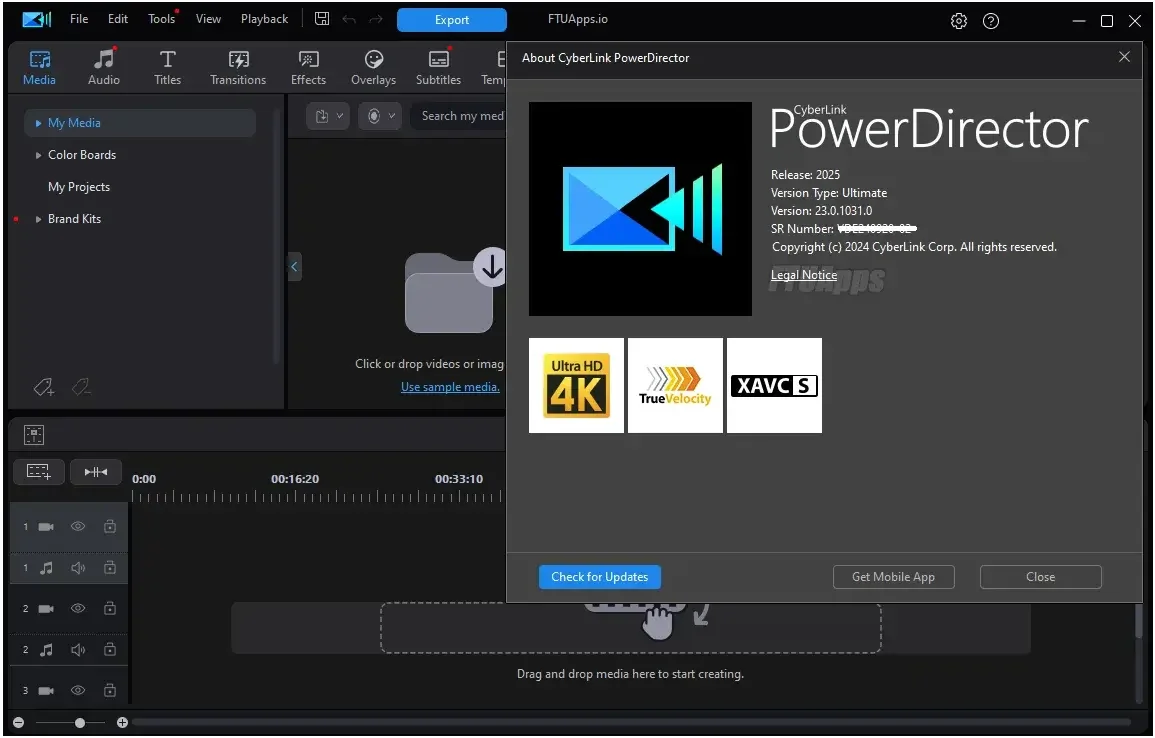Open the Effects room
Screen dimensions: 1155x738
(308, 67)
